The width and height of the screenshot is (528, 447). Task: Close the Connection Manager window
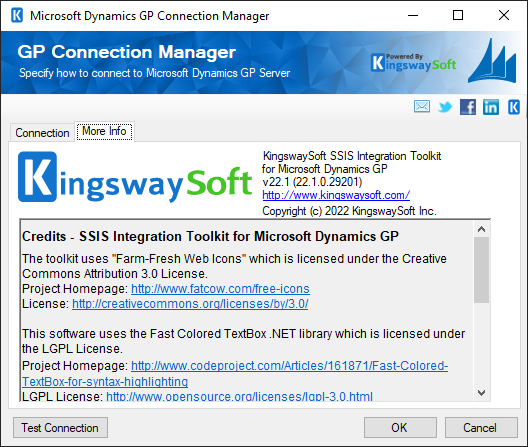[x=504, y=15]
